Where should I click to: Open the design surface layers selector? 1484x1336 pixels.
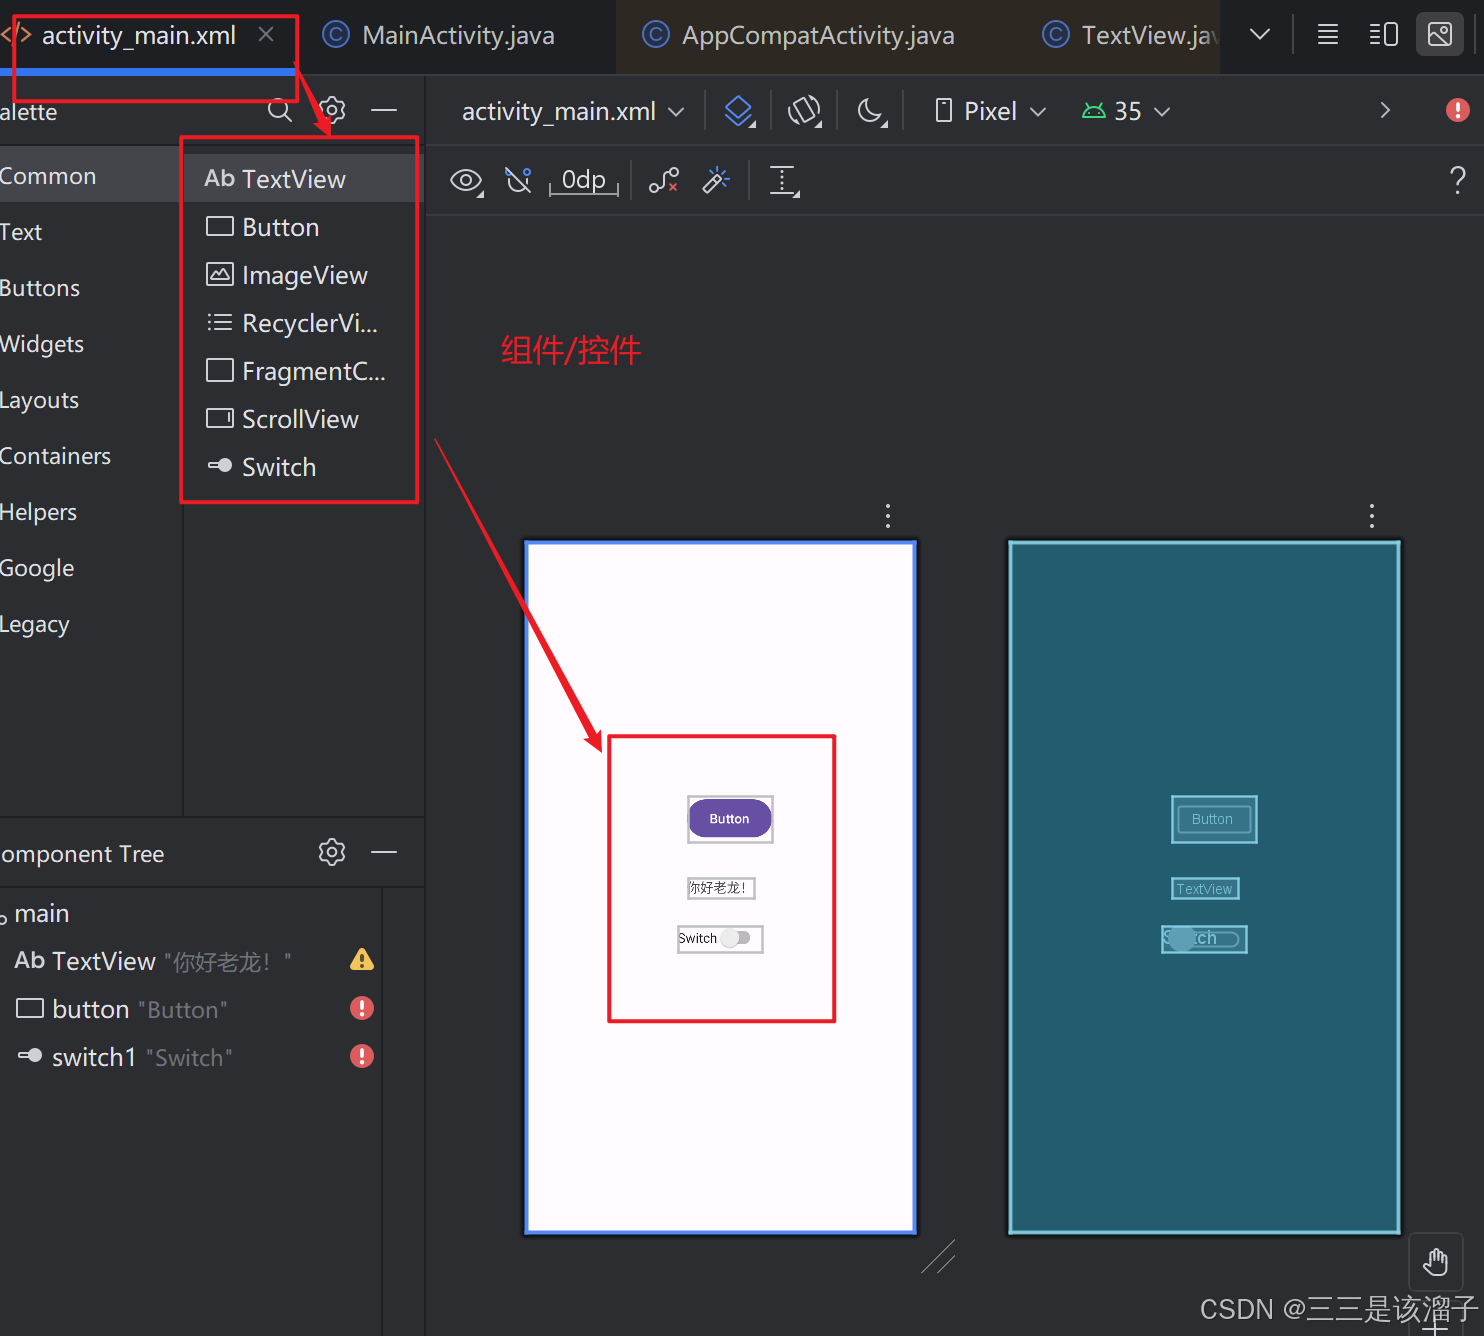739,111
